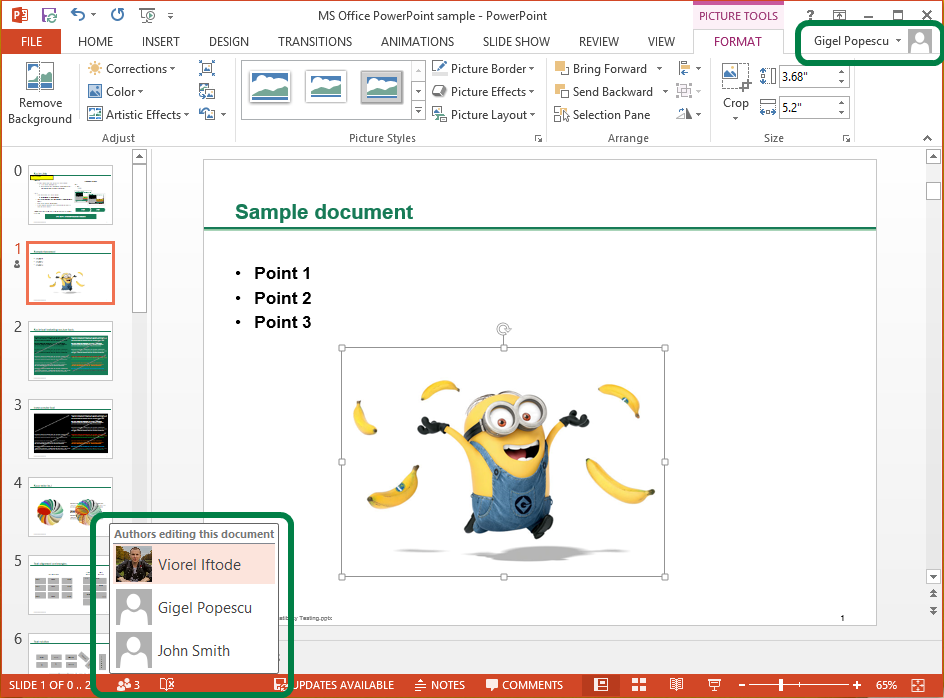Switch to Reading view

(x=676, y=685)
